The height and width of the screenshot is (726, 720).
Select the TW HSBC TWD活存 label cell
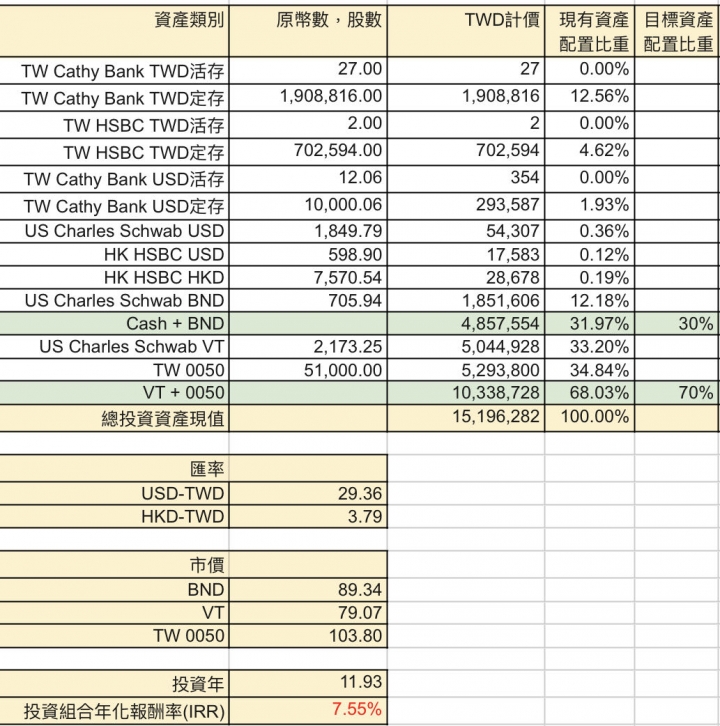point(114,125)
